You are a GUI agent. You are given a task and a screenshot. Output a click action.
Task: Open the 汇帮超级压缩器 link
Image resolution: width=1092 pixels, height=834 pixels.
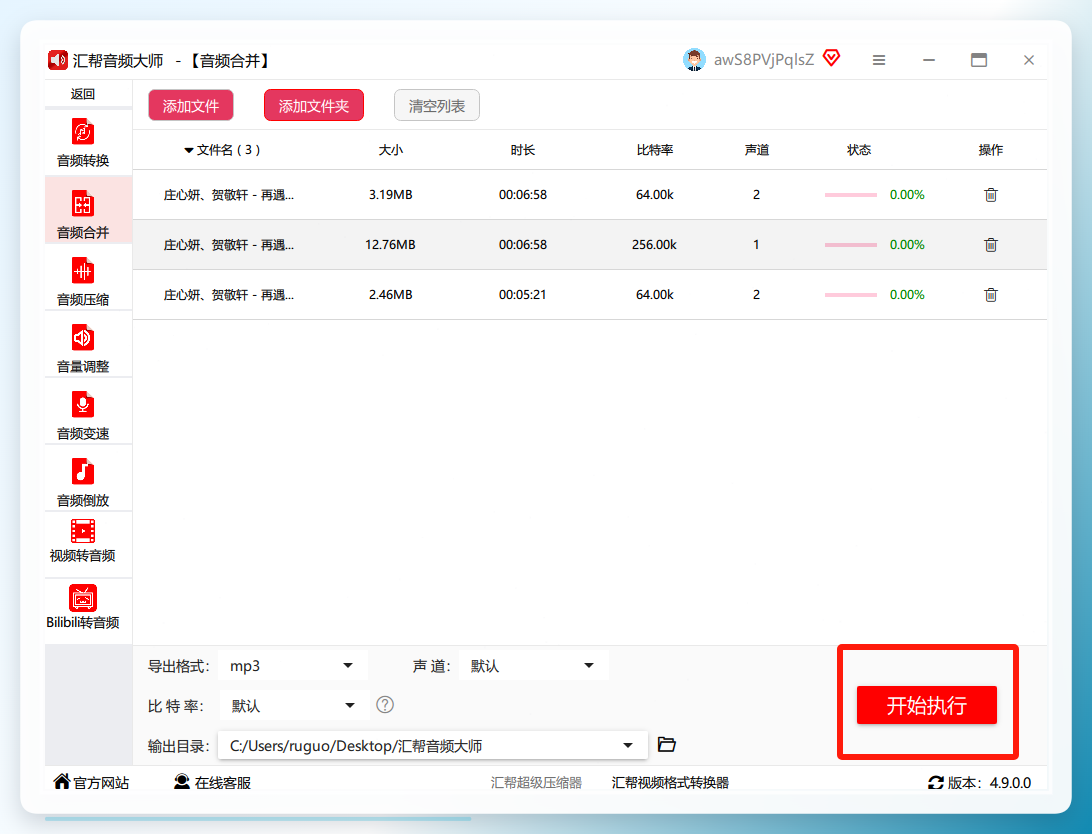coord(536,782)
